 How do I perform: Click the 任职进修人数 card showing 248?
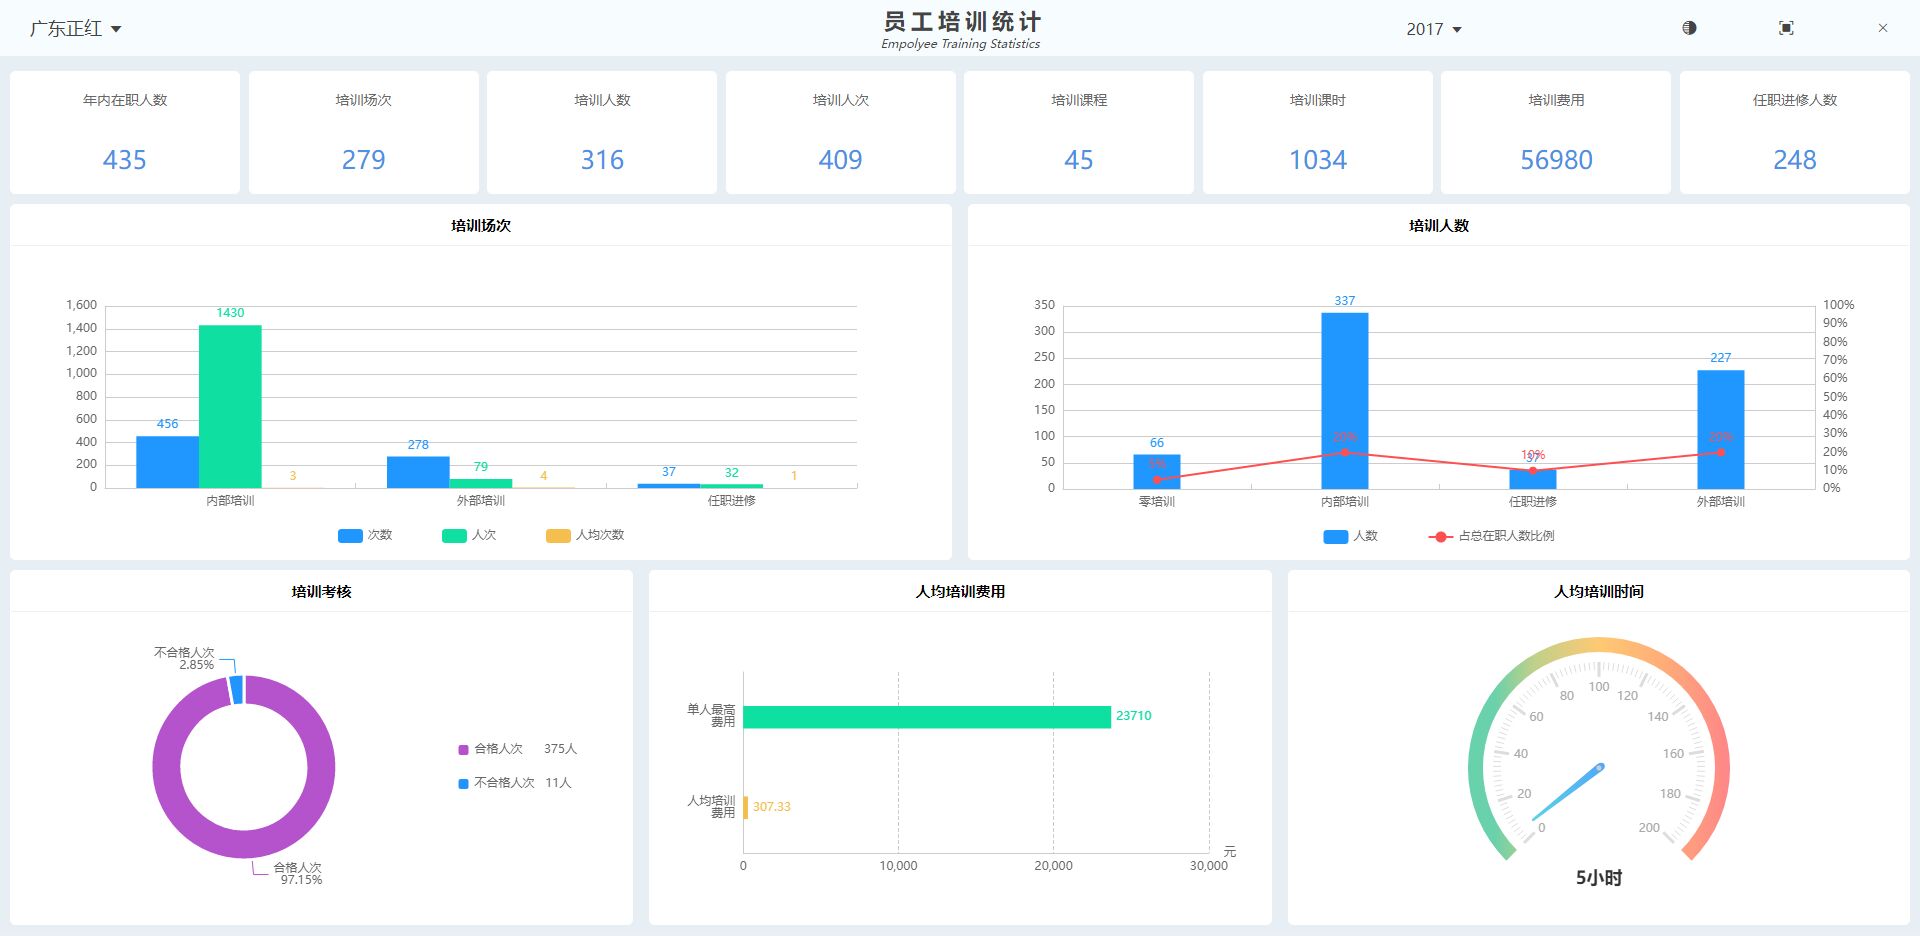click(x=1794, y=132)
